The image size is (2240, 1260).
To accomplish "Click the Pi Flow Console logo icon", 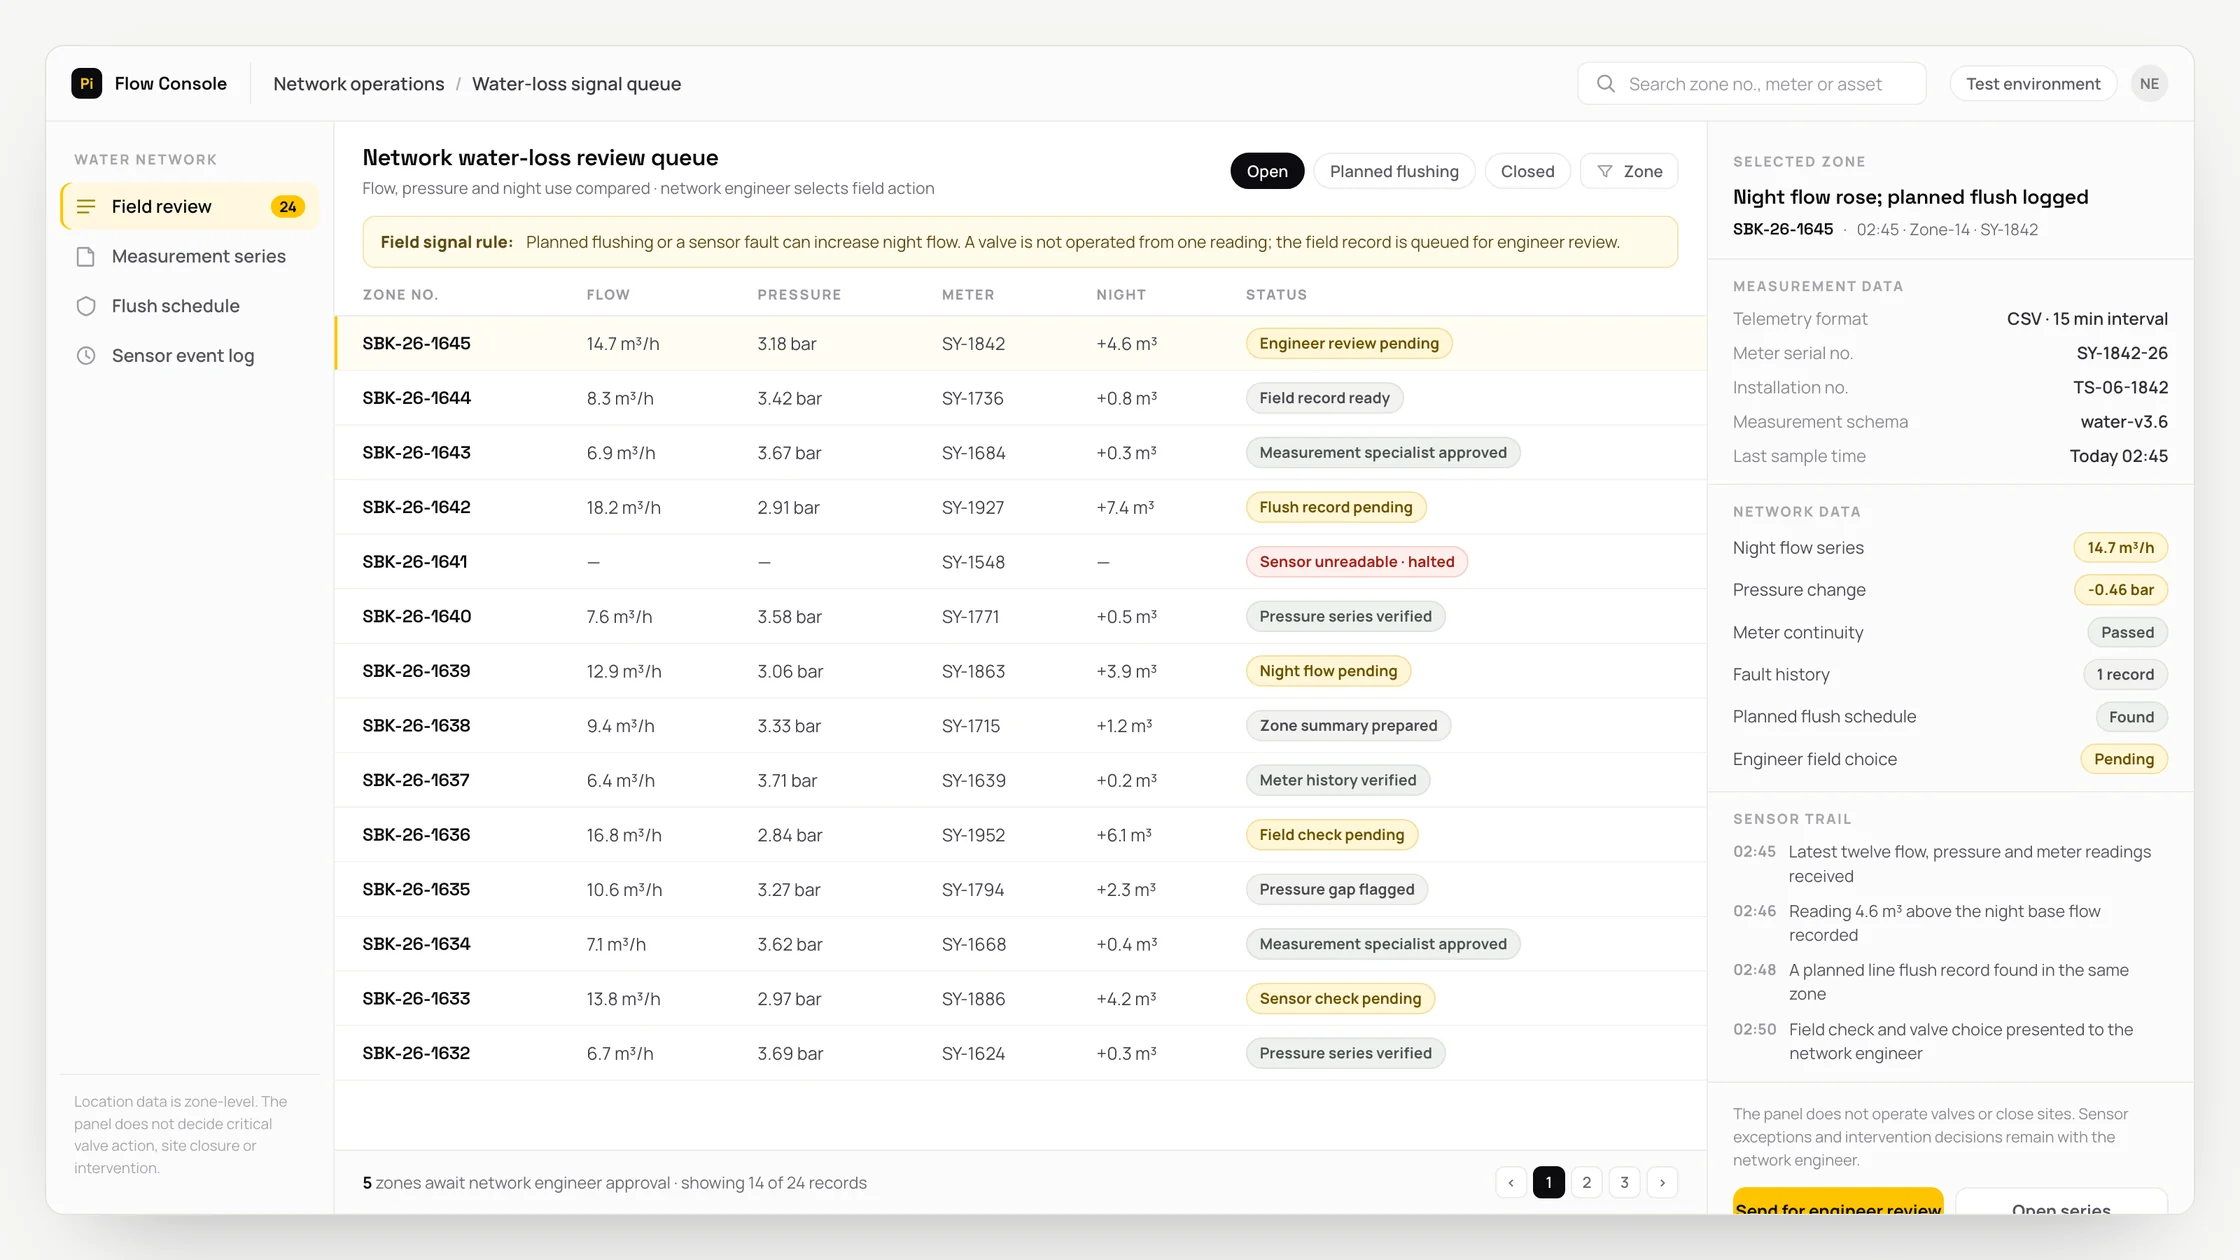I will click(87, 84).
